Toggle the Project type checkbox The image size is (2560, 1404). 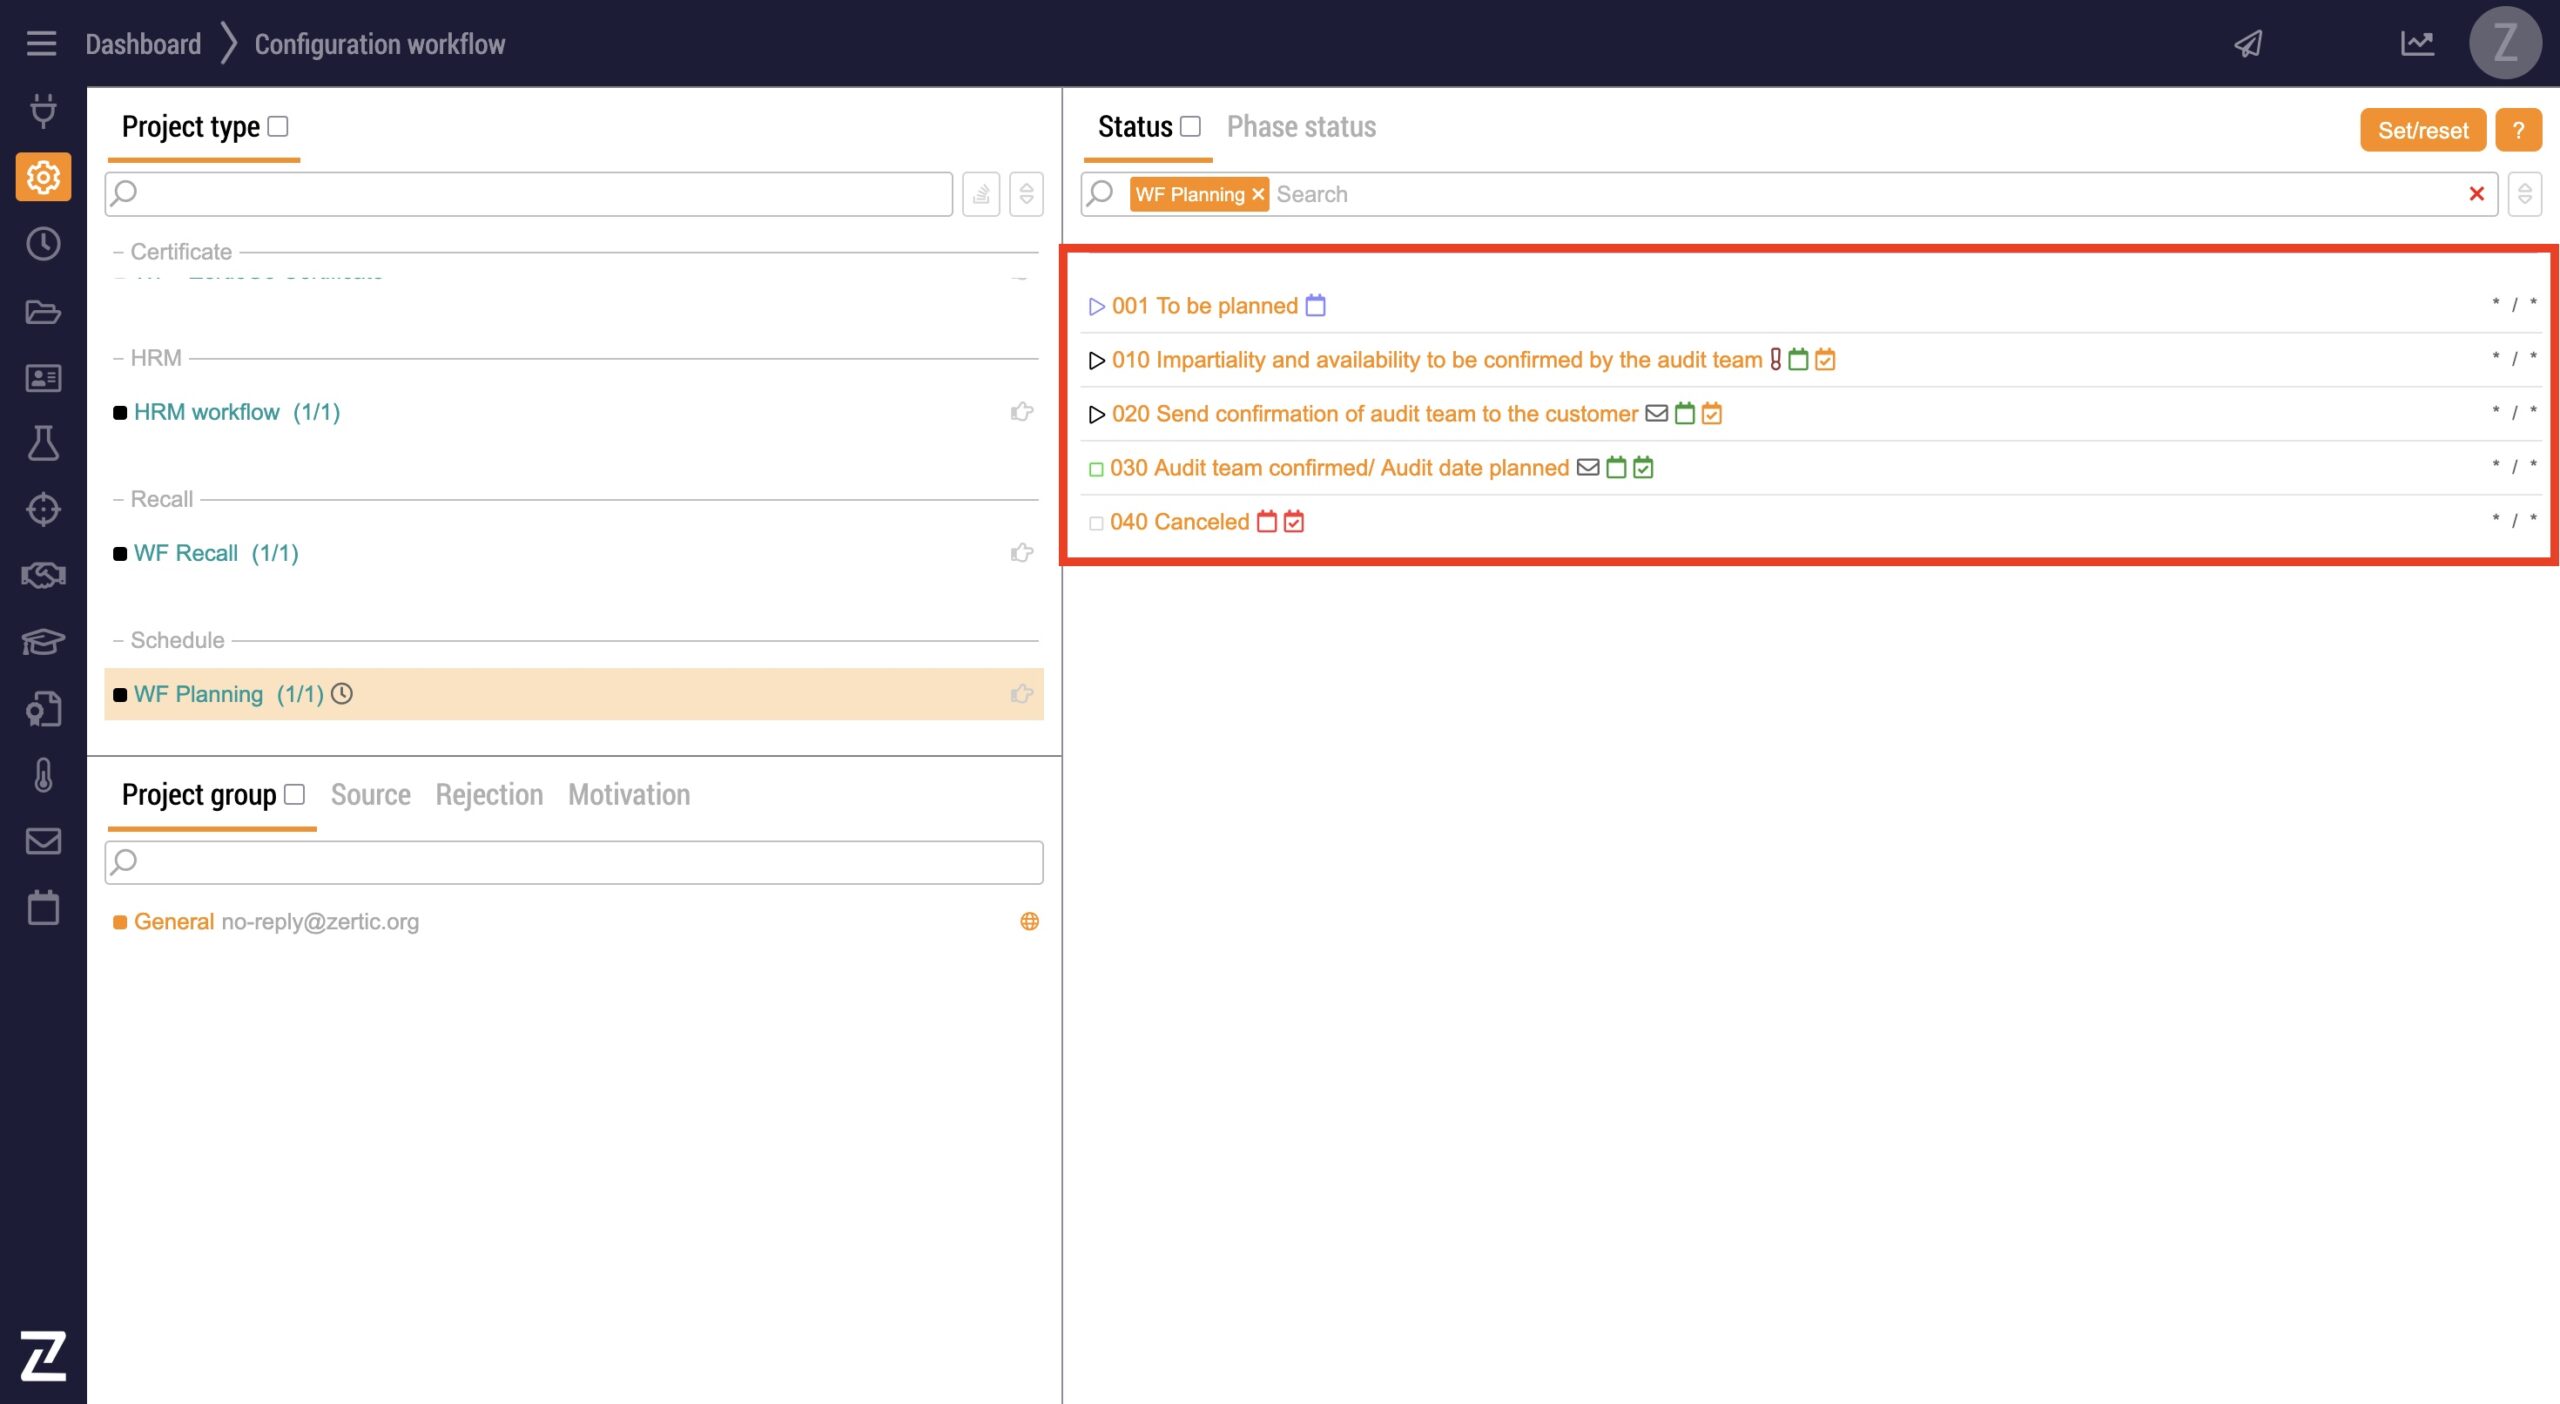279,127
